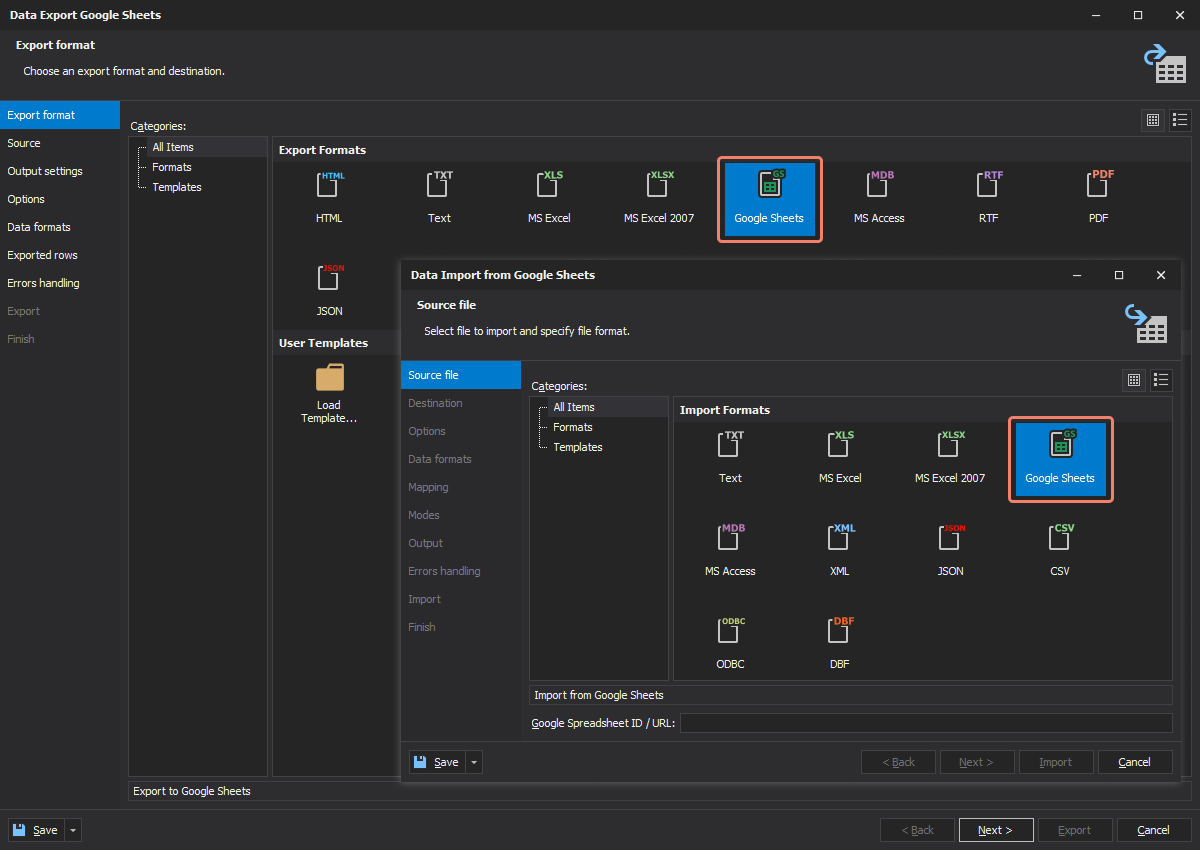Open Load Template via the folder icon

coord(328,378)
